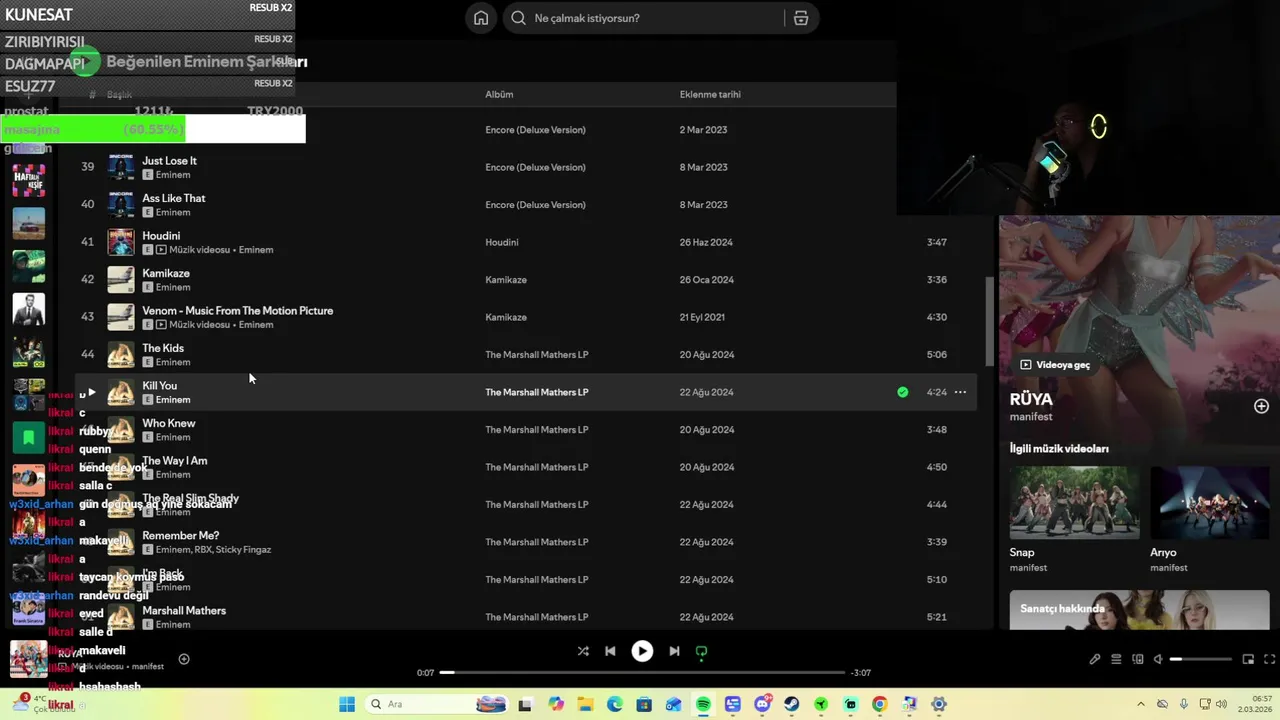
Task: Open the 'Encore (Deluxe Version)' album link on the Just Lose It row
Action: 535,167
